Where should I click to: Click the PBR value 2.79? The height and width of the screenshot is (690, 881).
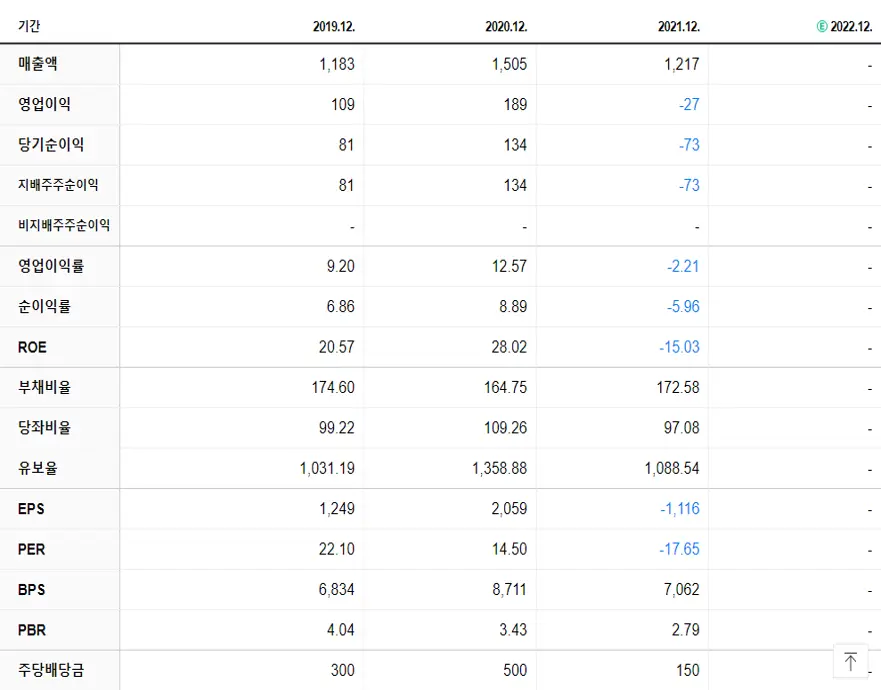(x=685, y=630)
